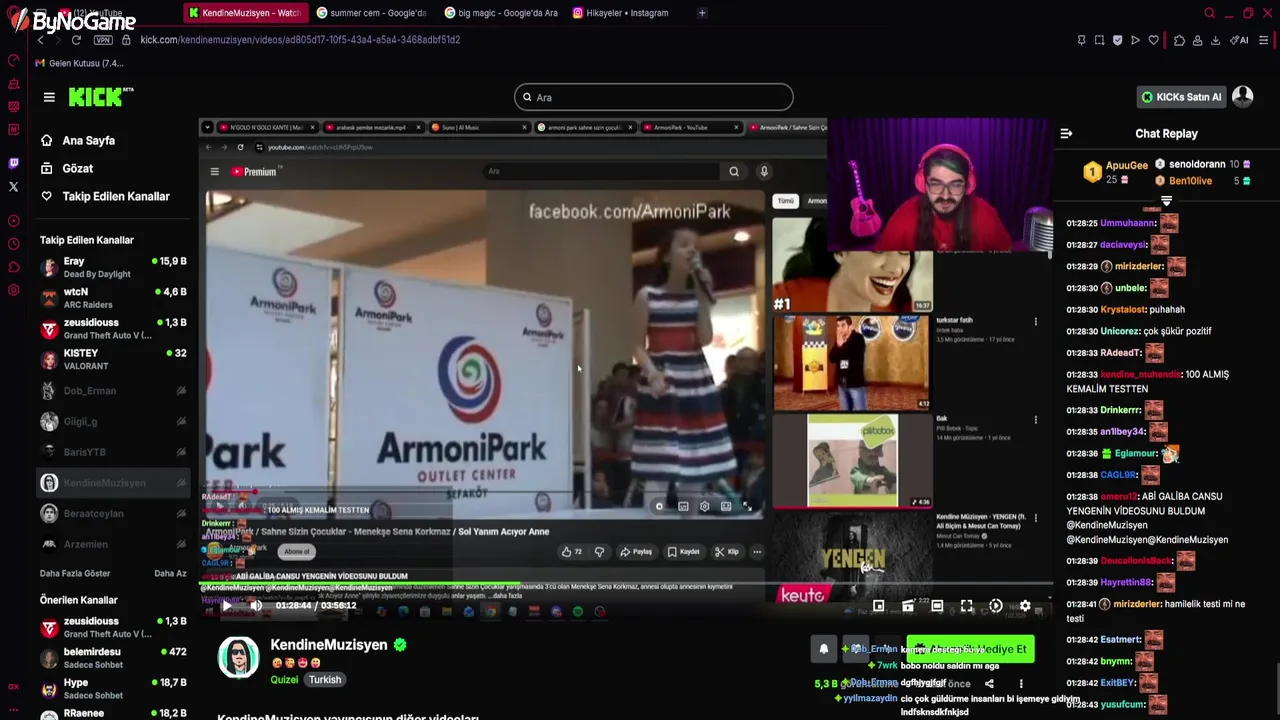Open KISTEY's VALORANT channel

[113, 360]
